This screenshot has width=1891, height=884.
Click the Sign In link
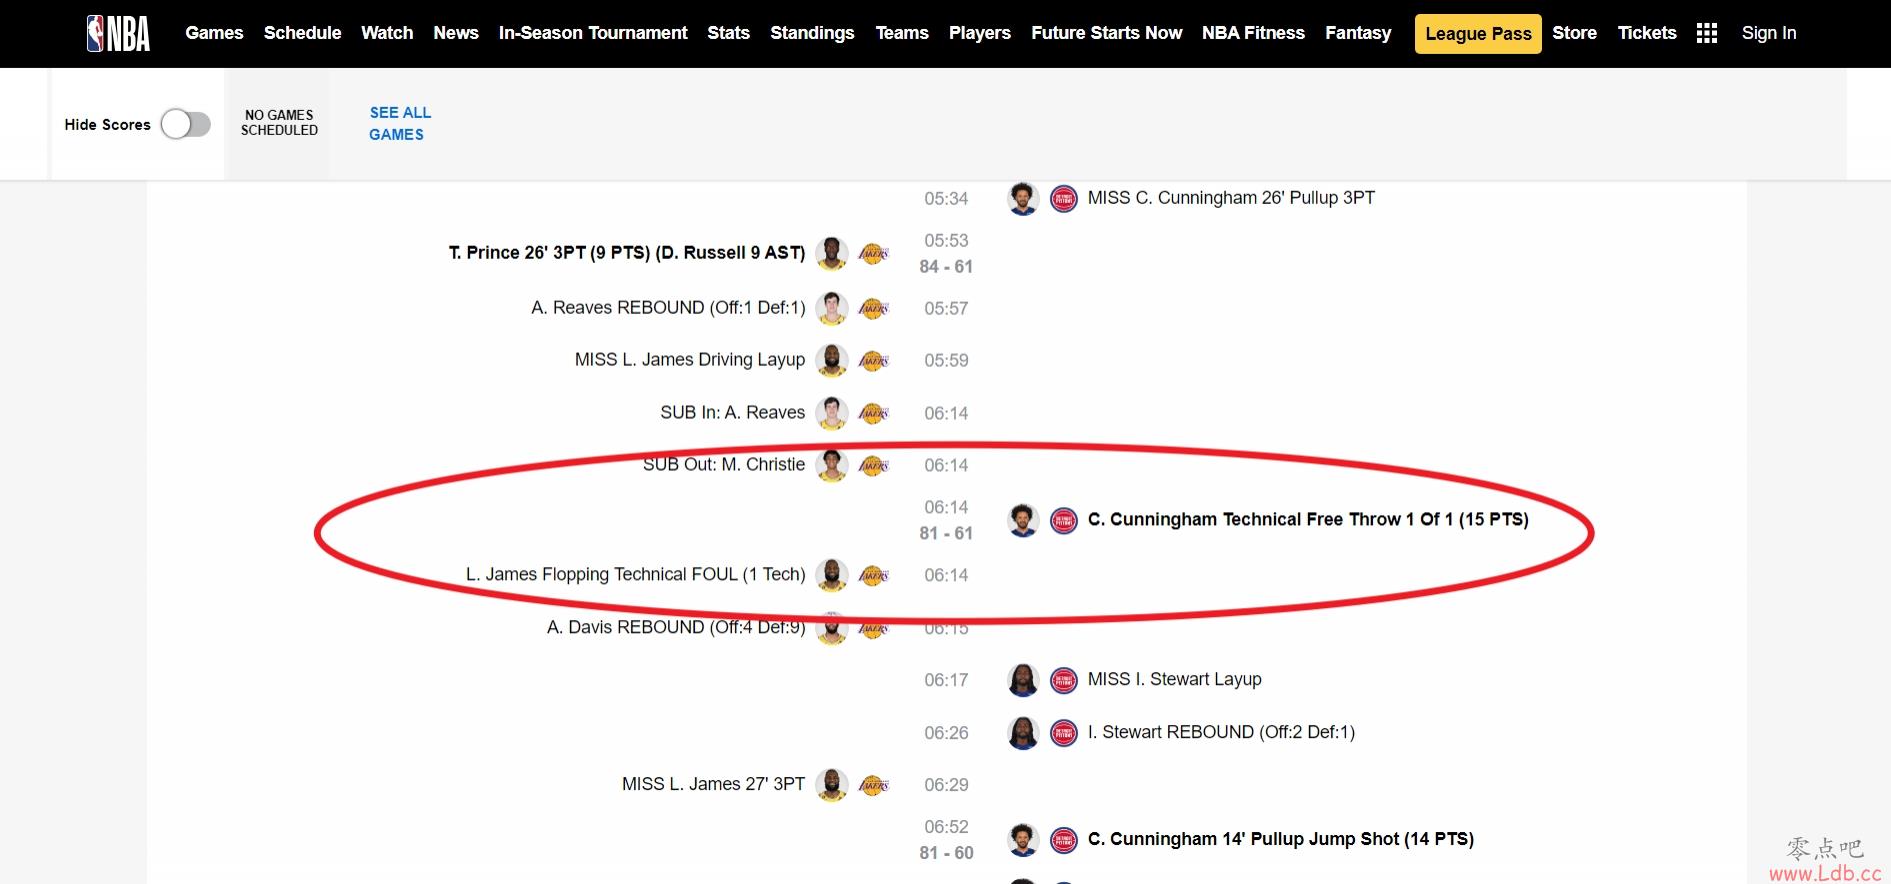1769,33
